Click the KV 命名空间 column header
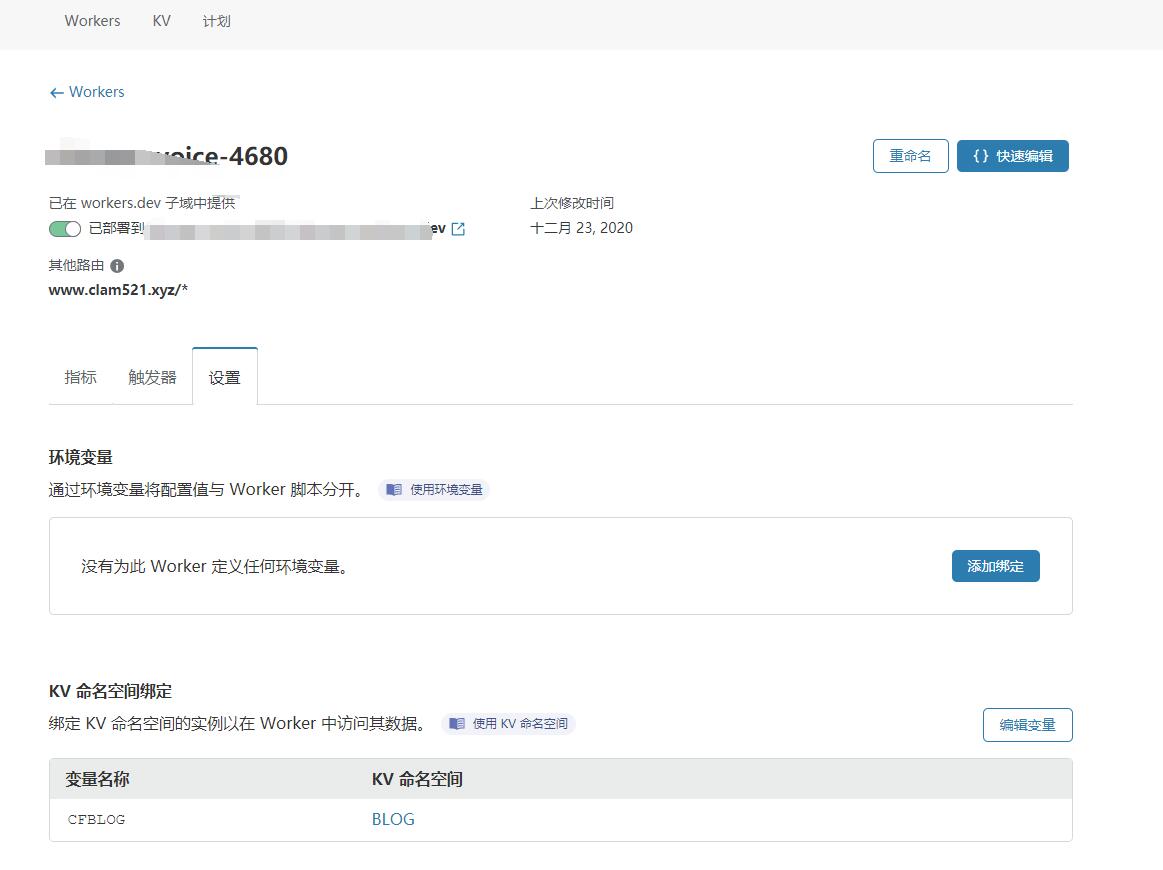Image resolution: width=1163 pixels, height=870 pixels. tap(417, 779)
